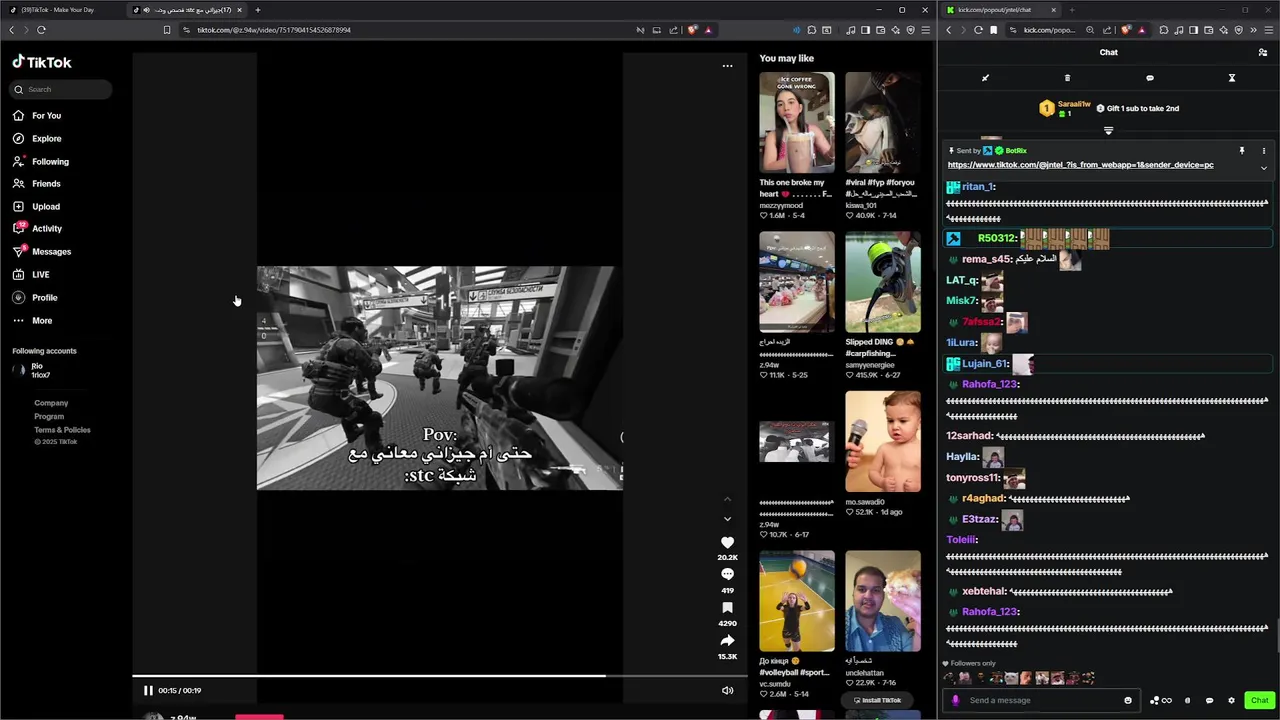
Task: Click the Install TikTok button
Action: (877, 700)
